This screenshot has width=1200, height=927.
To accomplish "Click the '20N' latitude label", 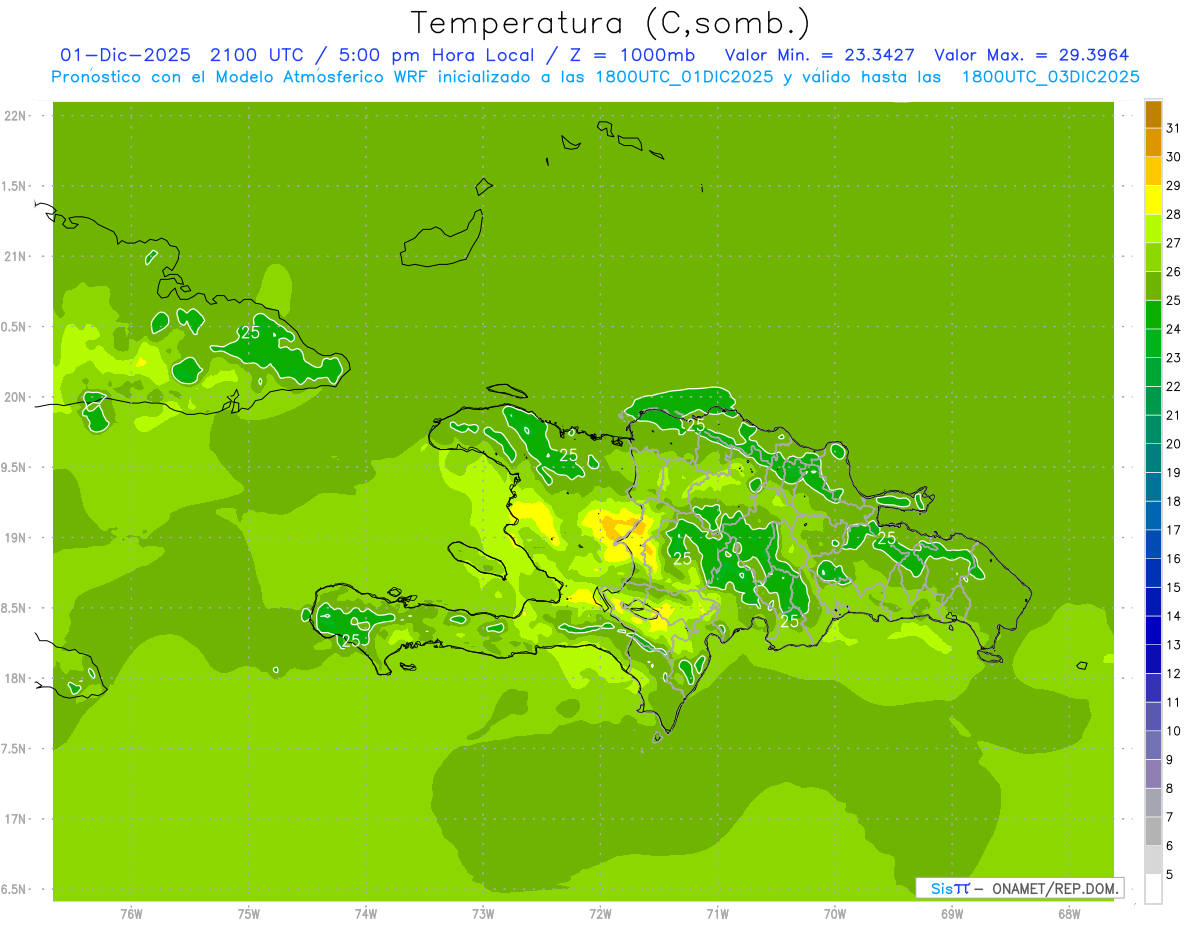I will click(16, 397).
